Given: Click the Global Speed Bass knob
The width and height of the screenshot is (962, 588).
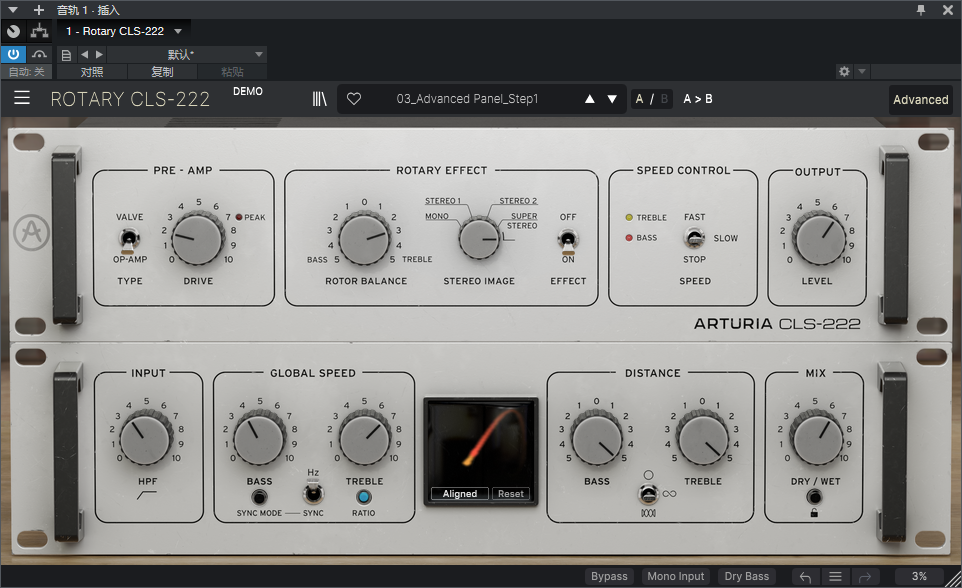Looking at the screenshot, I should point(260,438).
